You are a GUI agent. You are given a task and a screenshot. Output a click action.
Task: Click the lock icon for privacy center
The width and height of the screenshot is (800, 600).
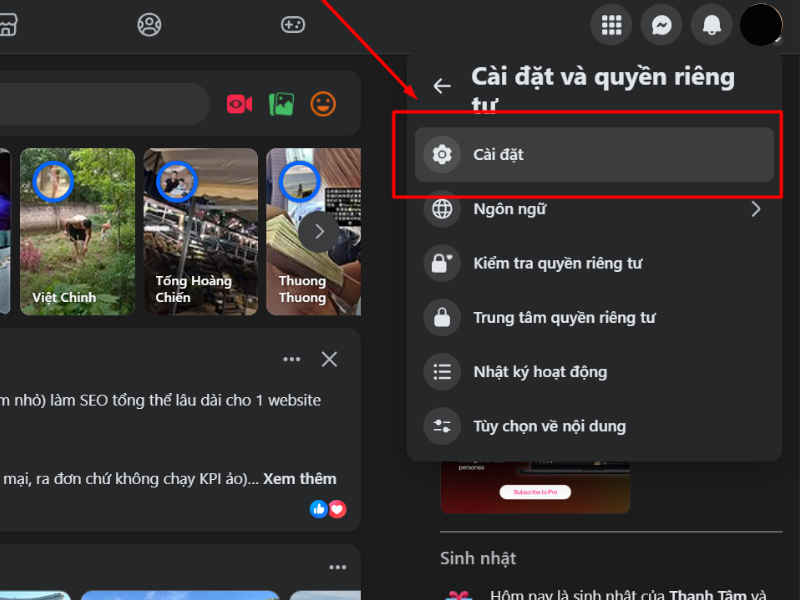pyautogui.click(x=442, y=318)
